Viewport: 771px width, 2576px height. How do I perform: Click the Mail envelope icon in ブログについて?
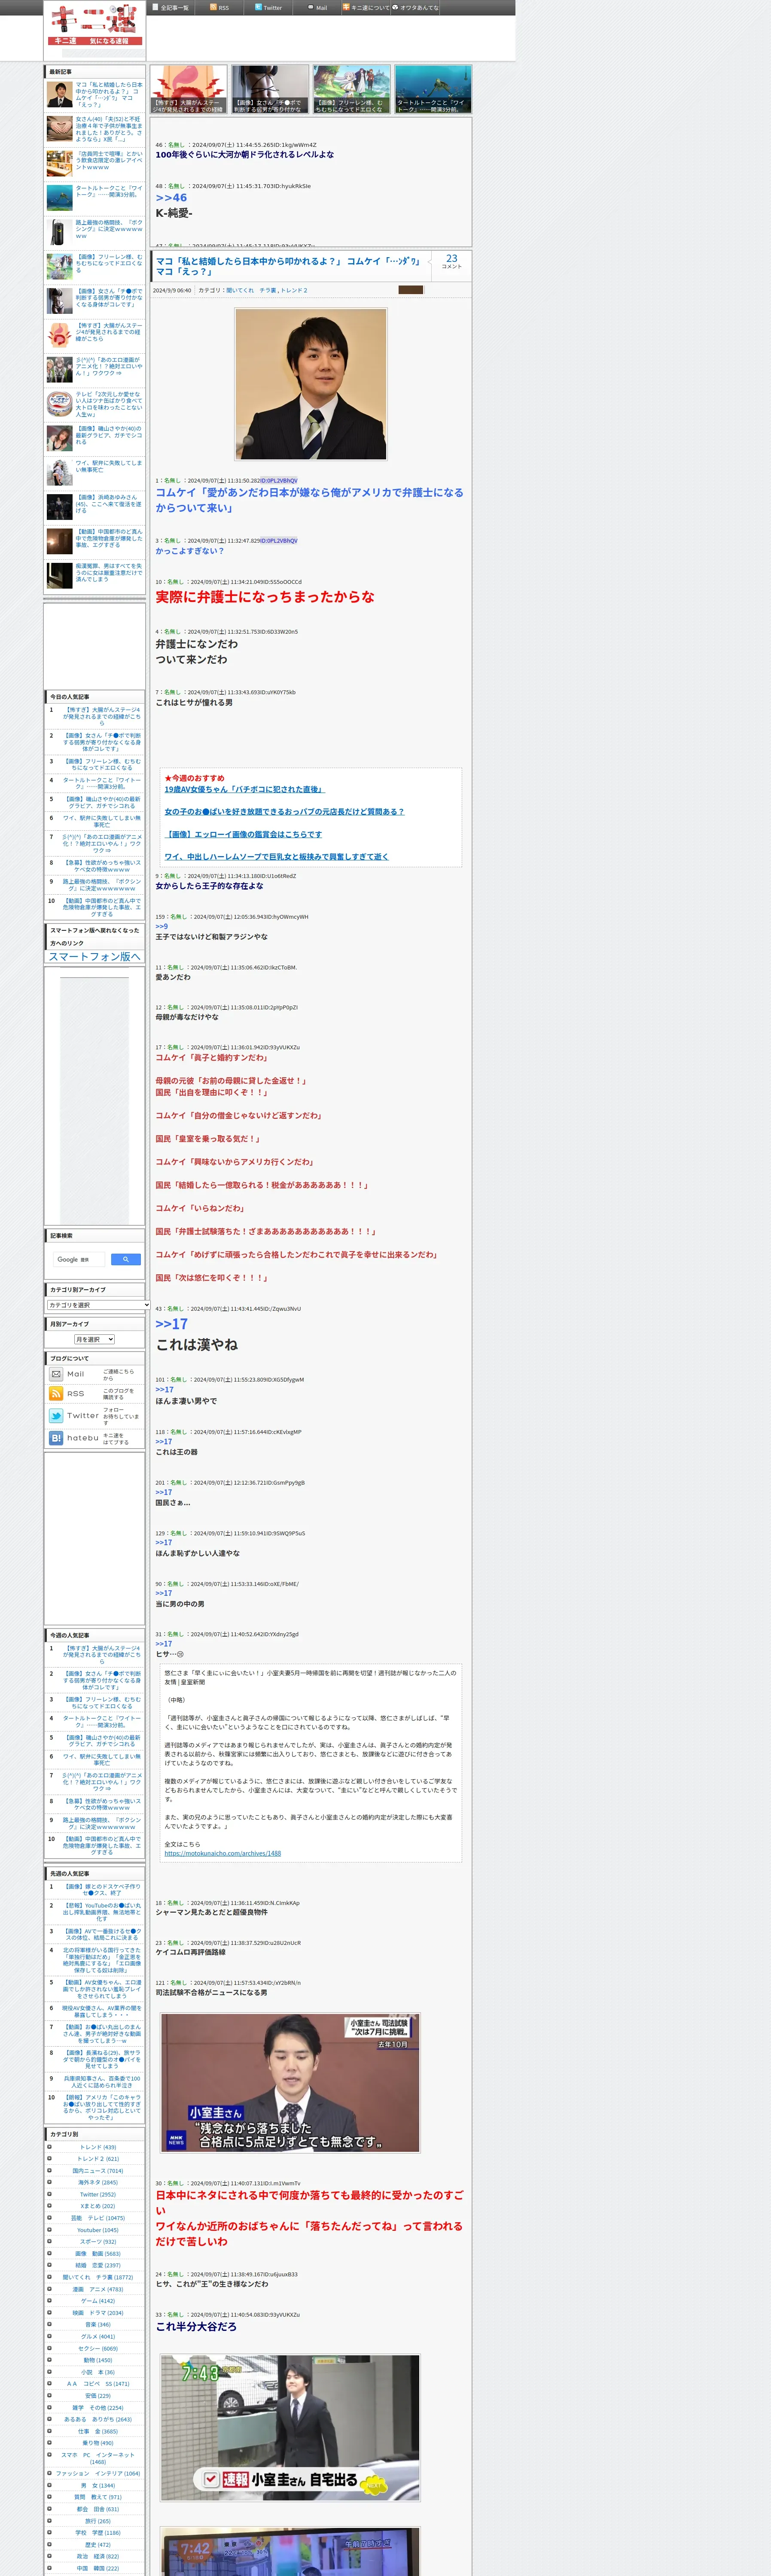[56, 1374]
